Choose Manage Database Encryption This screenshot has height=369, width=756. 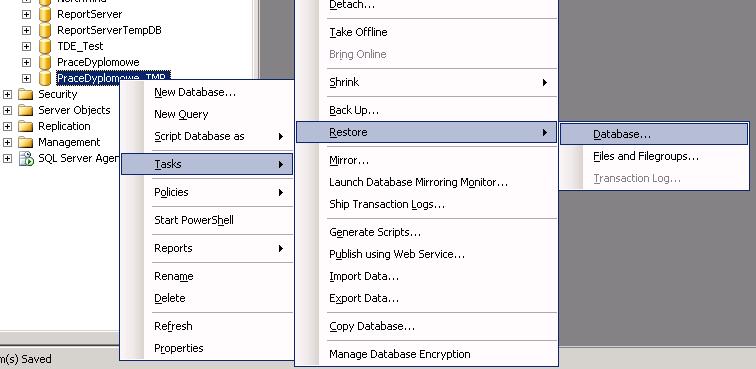point(426,354)
